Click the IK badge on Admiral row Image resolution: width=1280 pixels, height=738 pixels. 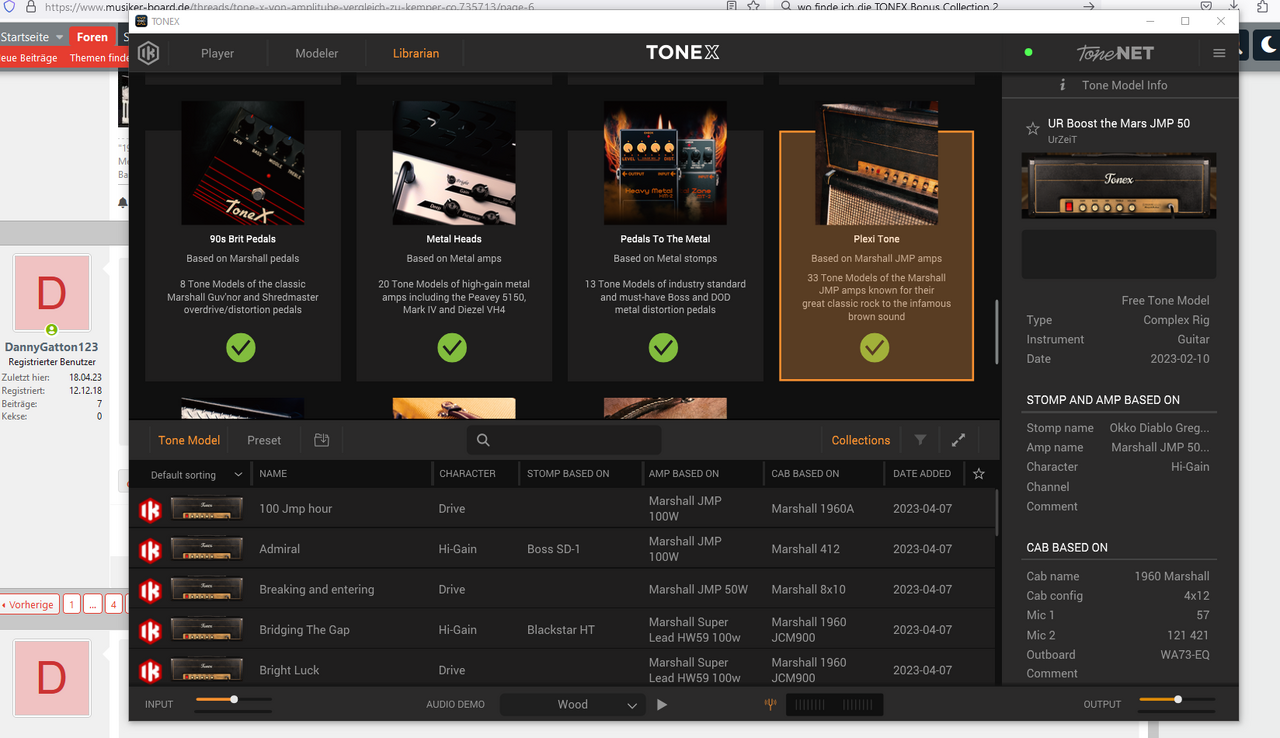coord(150,549)
